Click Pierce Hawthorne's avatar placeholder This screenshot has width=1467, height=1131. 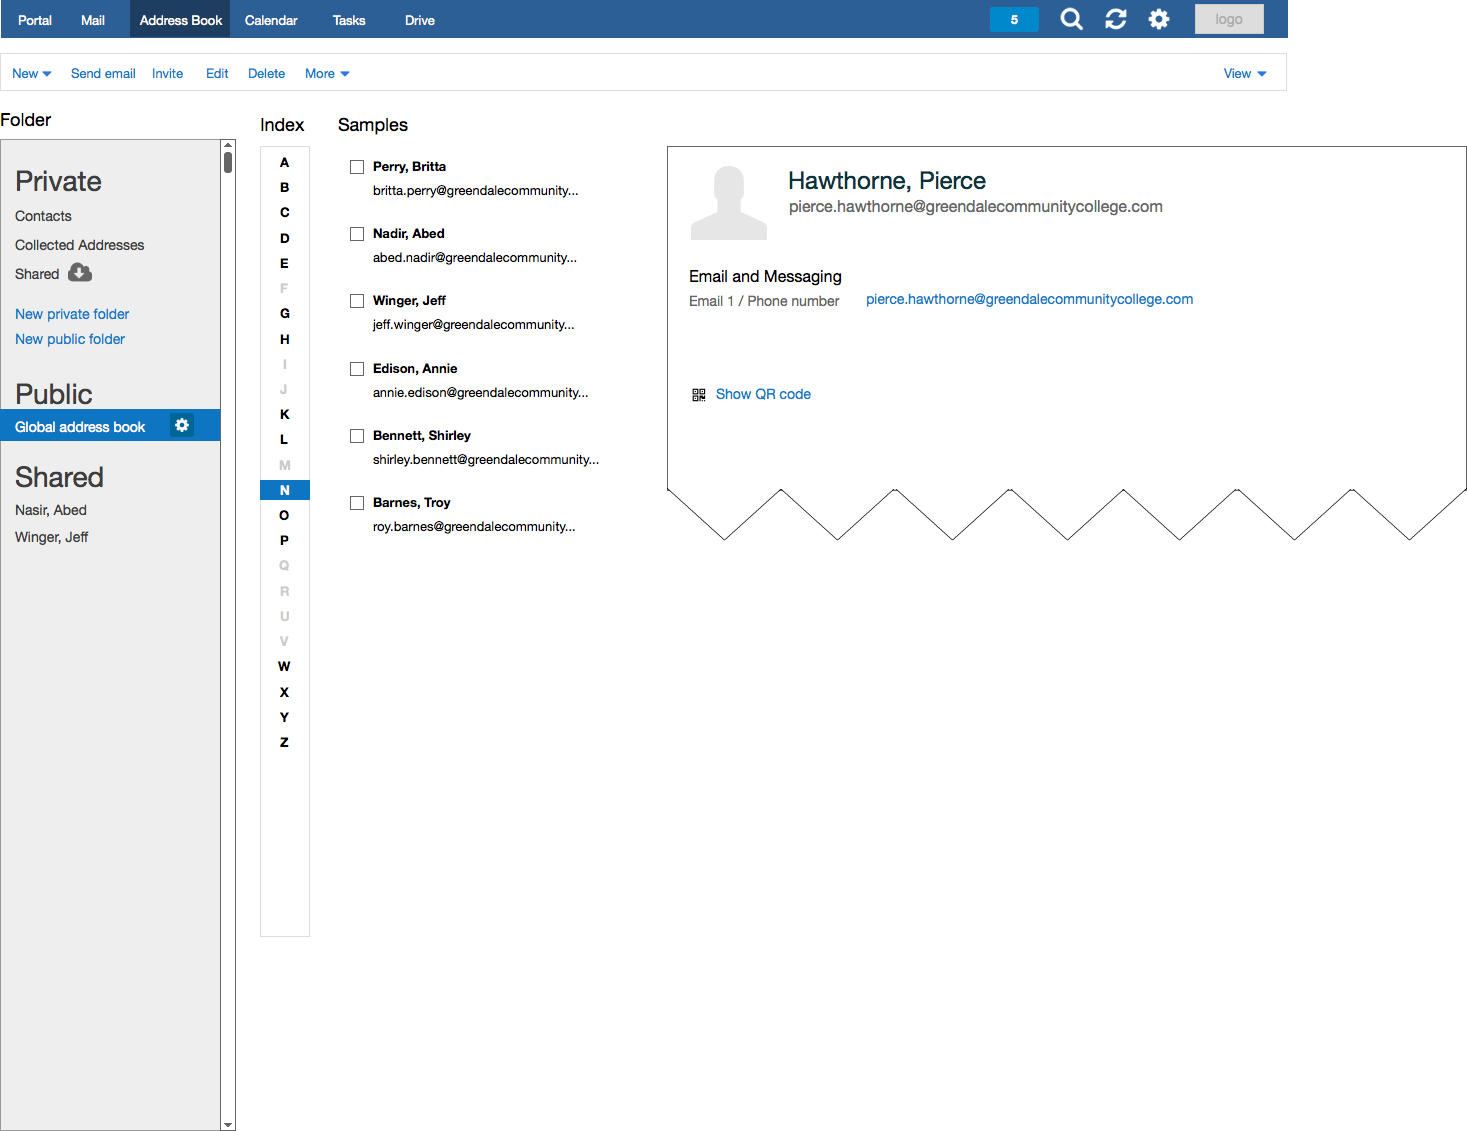pyautogui.click(x=729, y=202)
